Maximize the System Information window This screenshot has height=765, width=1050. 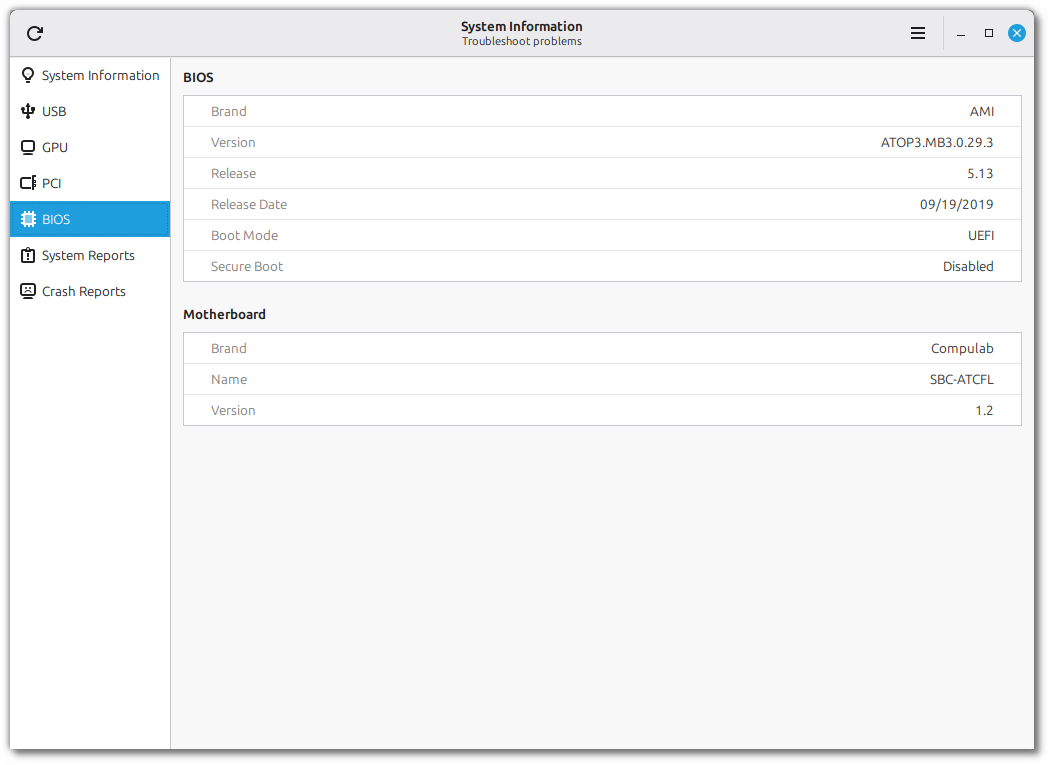(989, 33)
